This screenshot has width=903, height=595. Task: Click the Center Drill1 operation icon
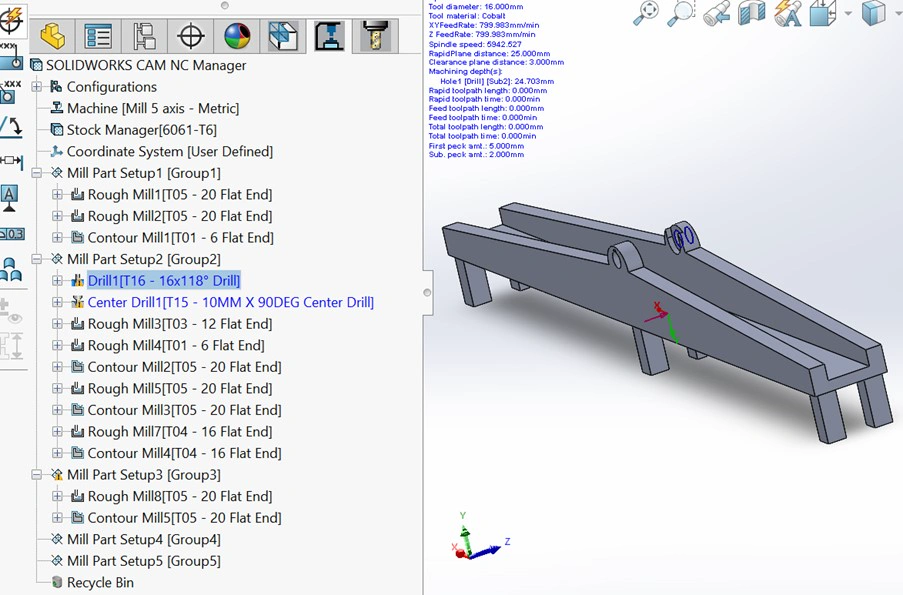tap(77, 302)
